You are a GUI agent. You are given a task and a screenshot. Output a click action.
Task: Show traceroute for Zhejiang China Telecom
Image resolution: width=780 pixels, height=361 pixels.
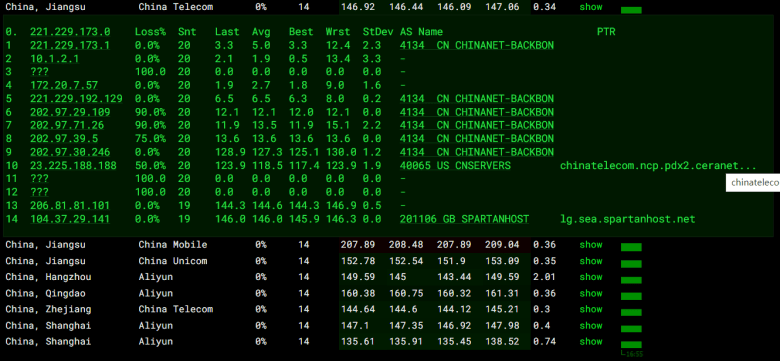(590, 309)
